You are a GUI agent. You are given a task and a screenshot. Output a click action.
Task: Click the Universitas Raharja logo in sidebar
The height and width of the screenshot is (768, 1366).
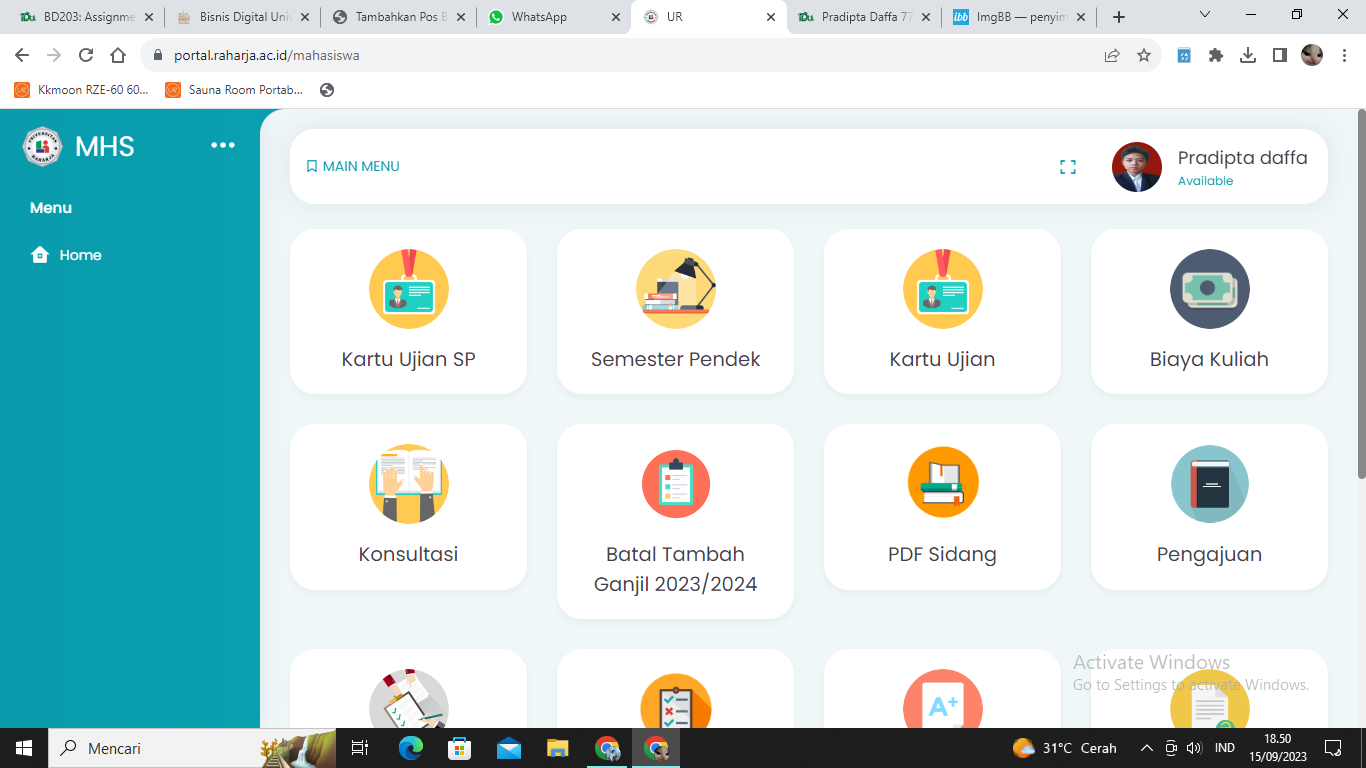(42, 146)
